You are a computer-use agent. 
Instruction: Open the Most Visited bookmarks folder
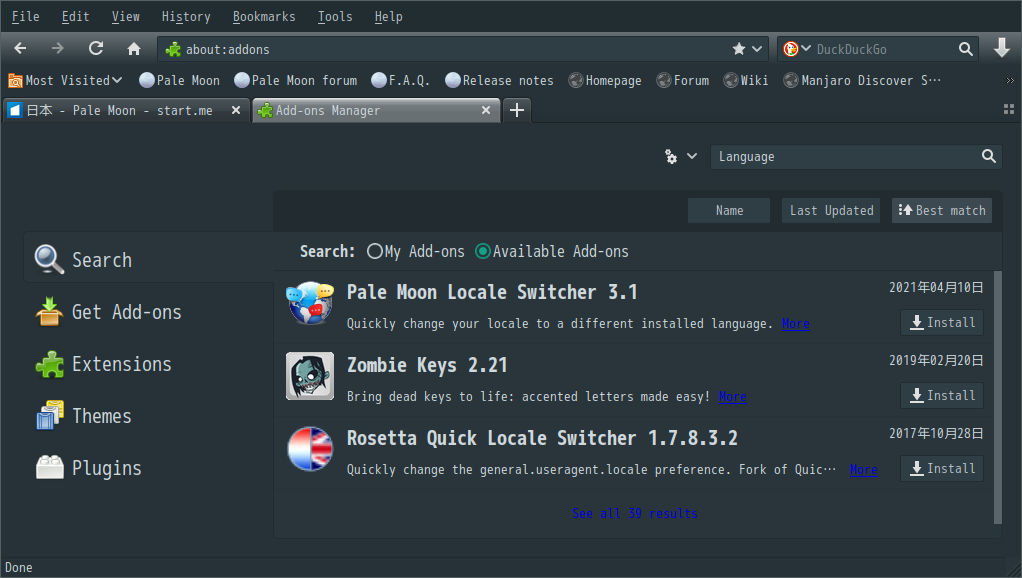coord(65,80)
